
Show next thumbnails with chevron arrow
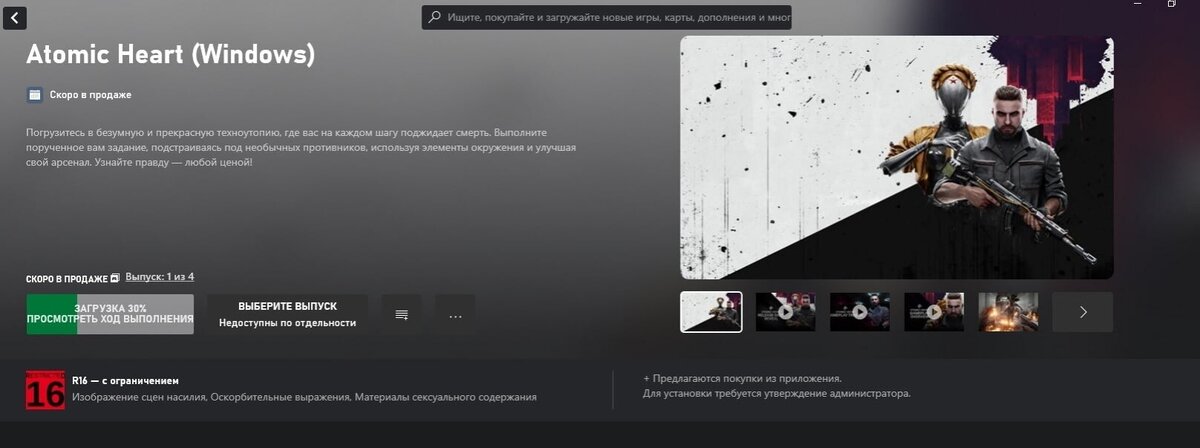click(x=1083, y=312)
